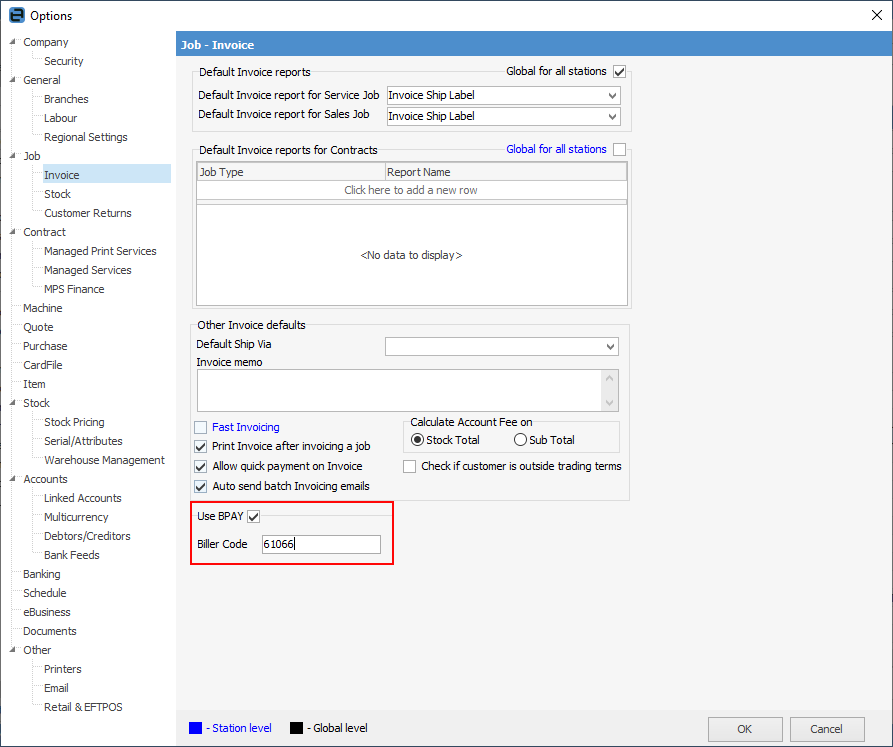893x747 pixels.
Task: Select Purchase in the tree
Action: tap(45, 346)
